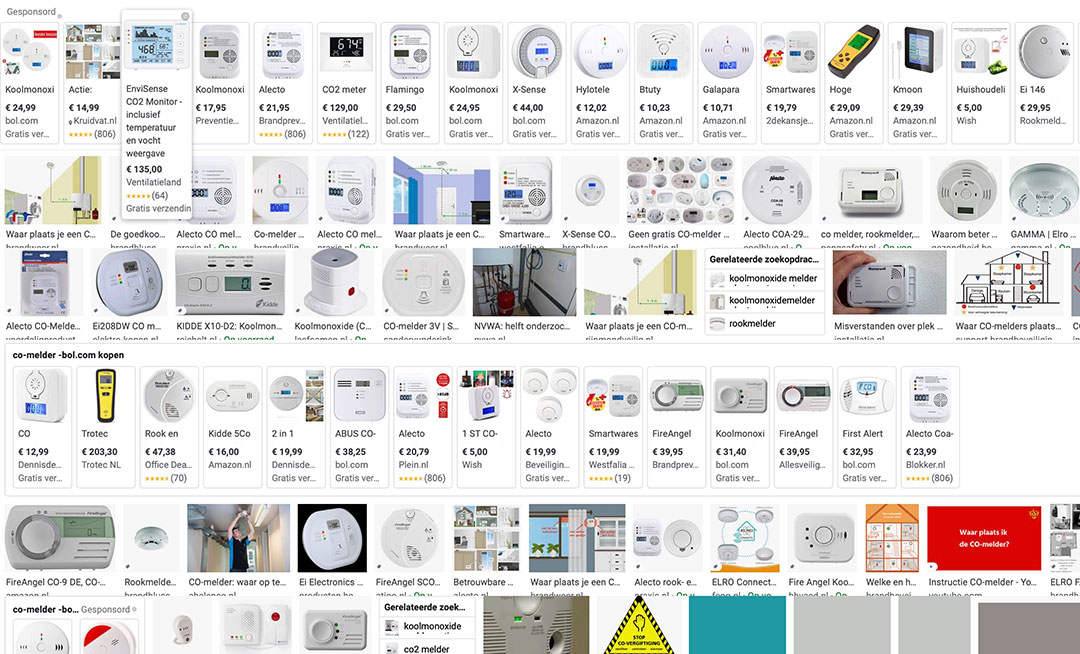Open the ABUS CO- detector for €38,25
Viewport: 1080px width, 654px height.
click(359, 427)
